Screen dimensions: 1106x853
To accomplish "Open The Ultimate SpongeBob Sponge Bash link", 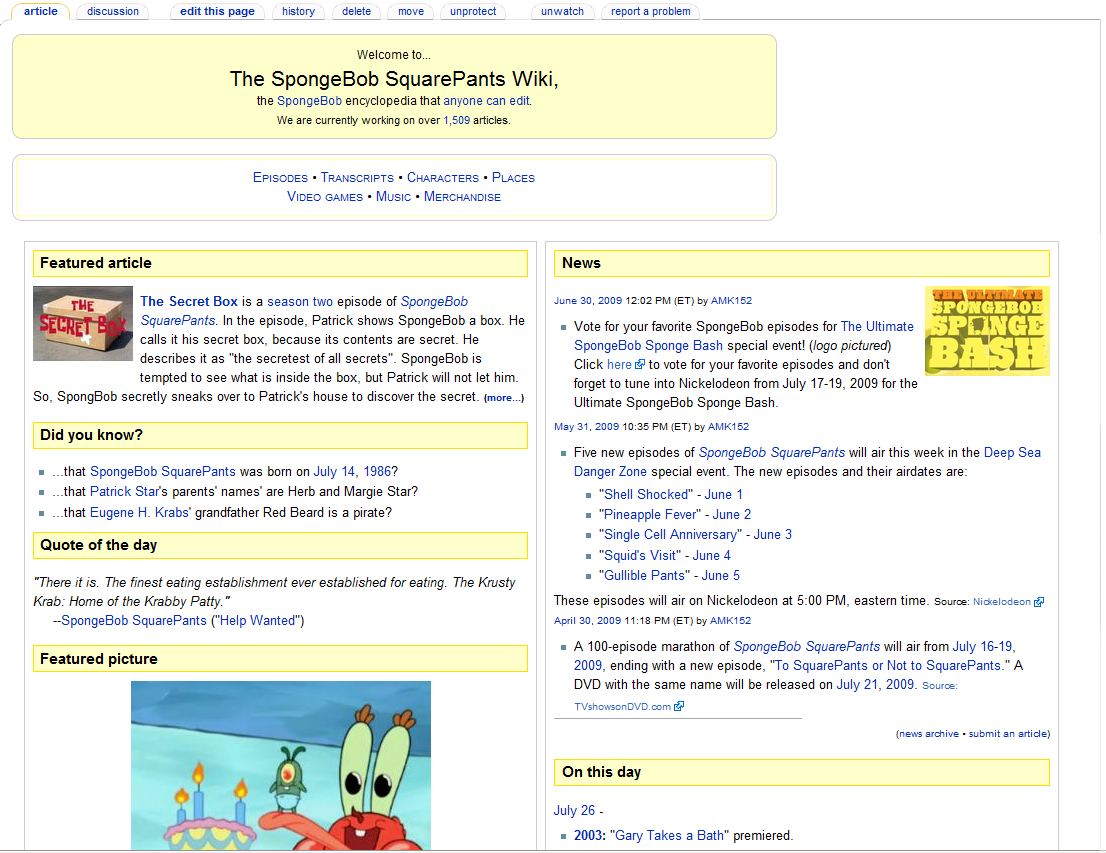I will [743, 336].
